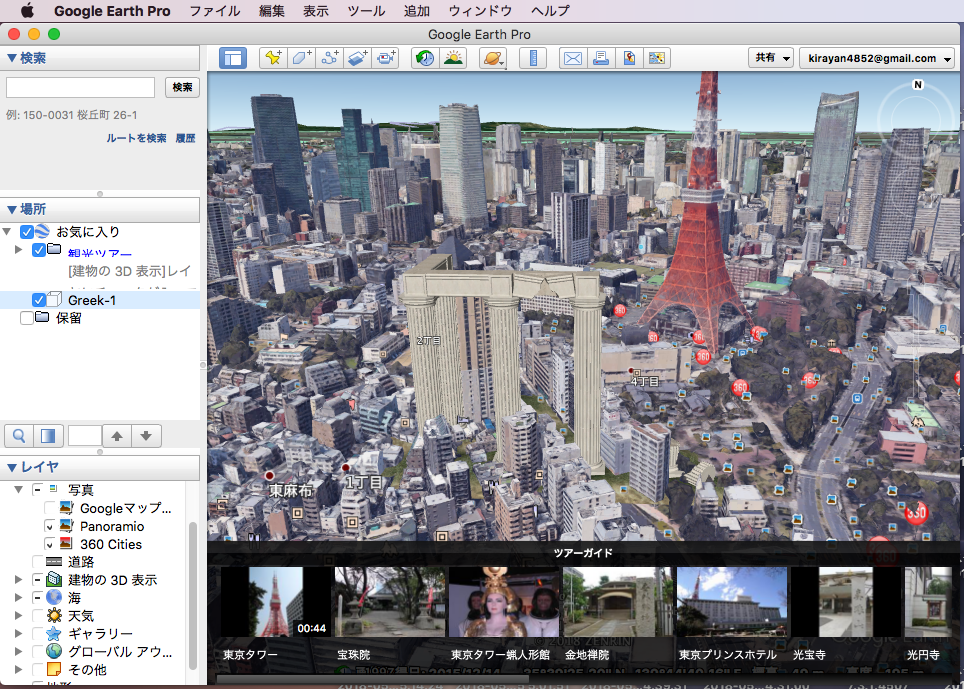Open the 宝珠院 tour thumbnail
Image resolution: width=964 pixels, height=689 pixels.
[x=390, y=602]
